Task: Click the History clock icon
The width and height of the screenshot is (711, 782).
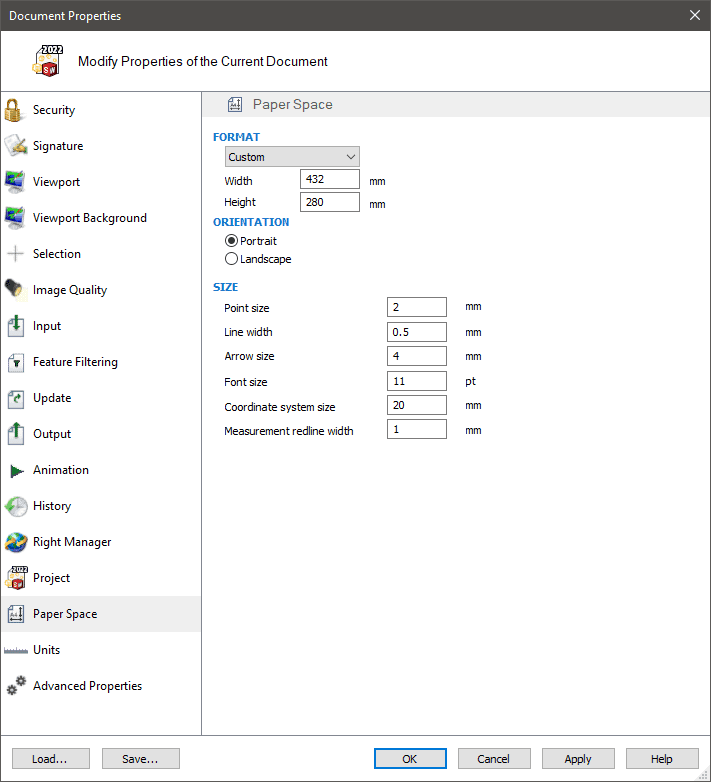Action: [x=16, y=506]
